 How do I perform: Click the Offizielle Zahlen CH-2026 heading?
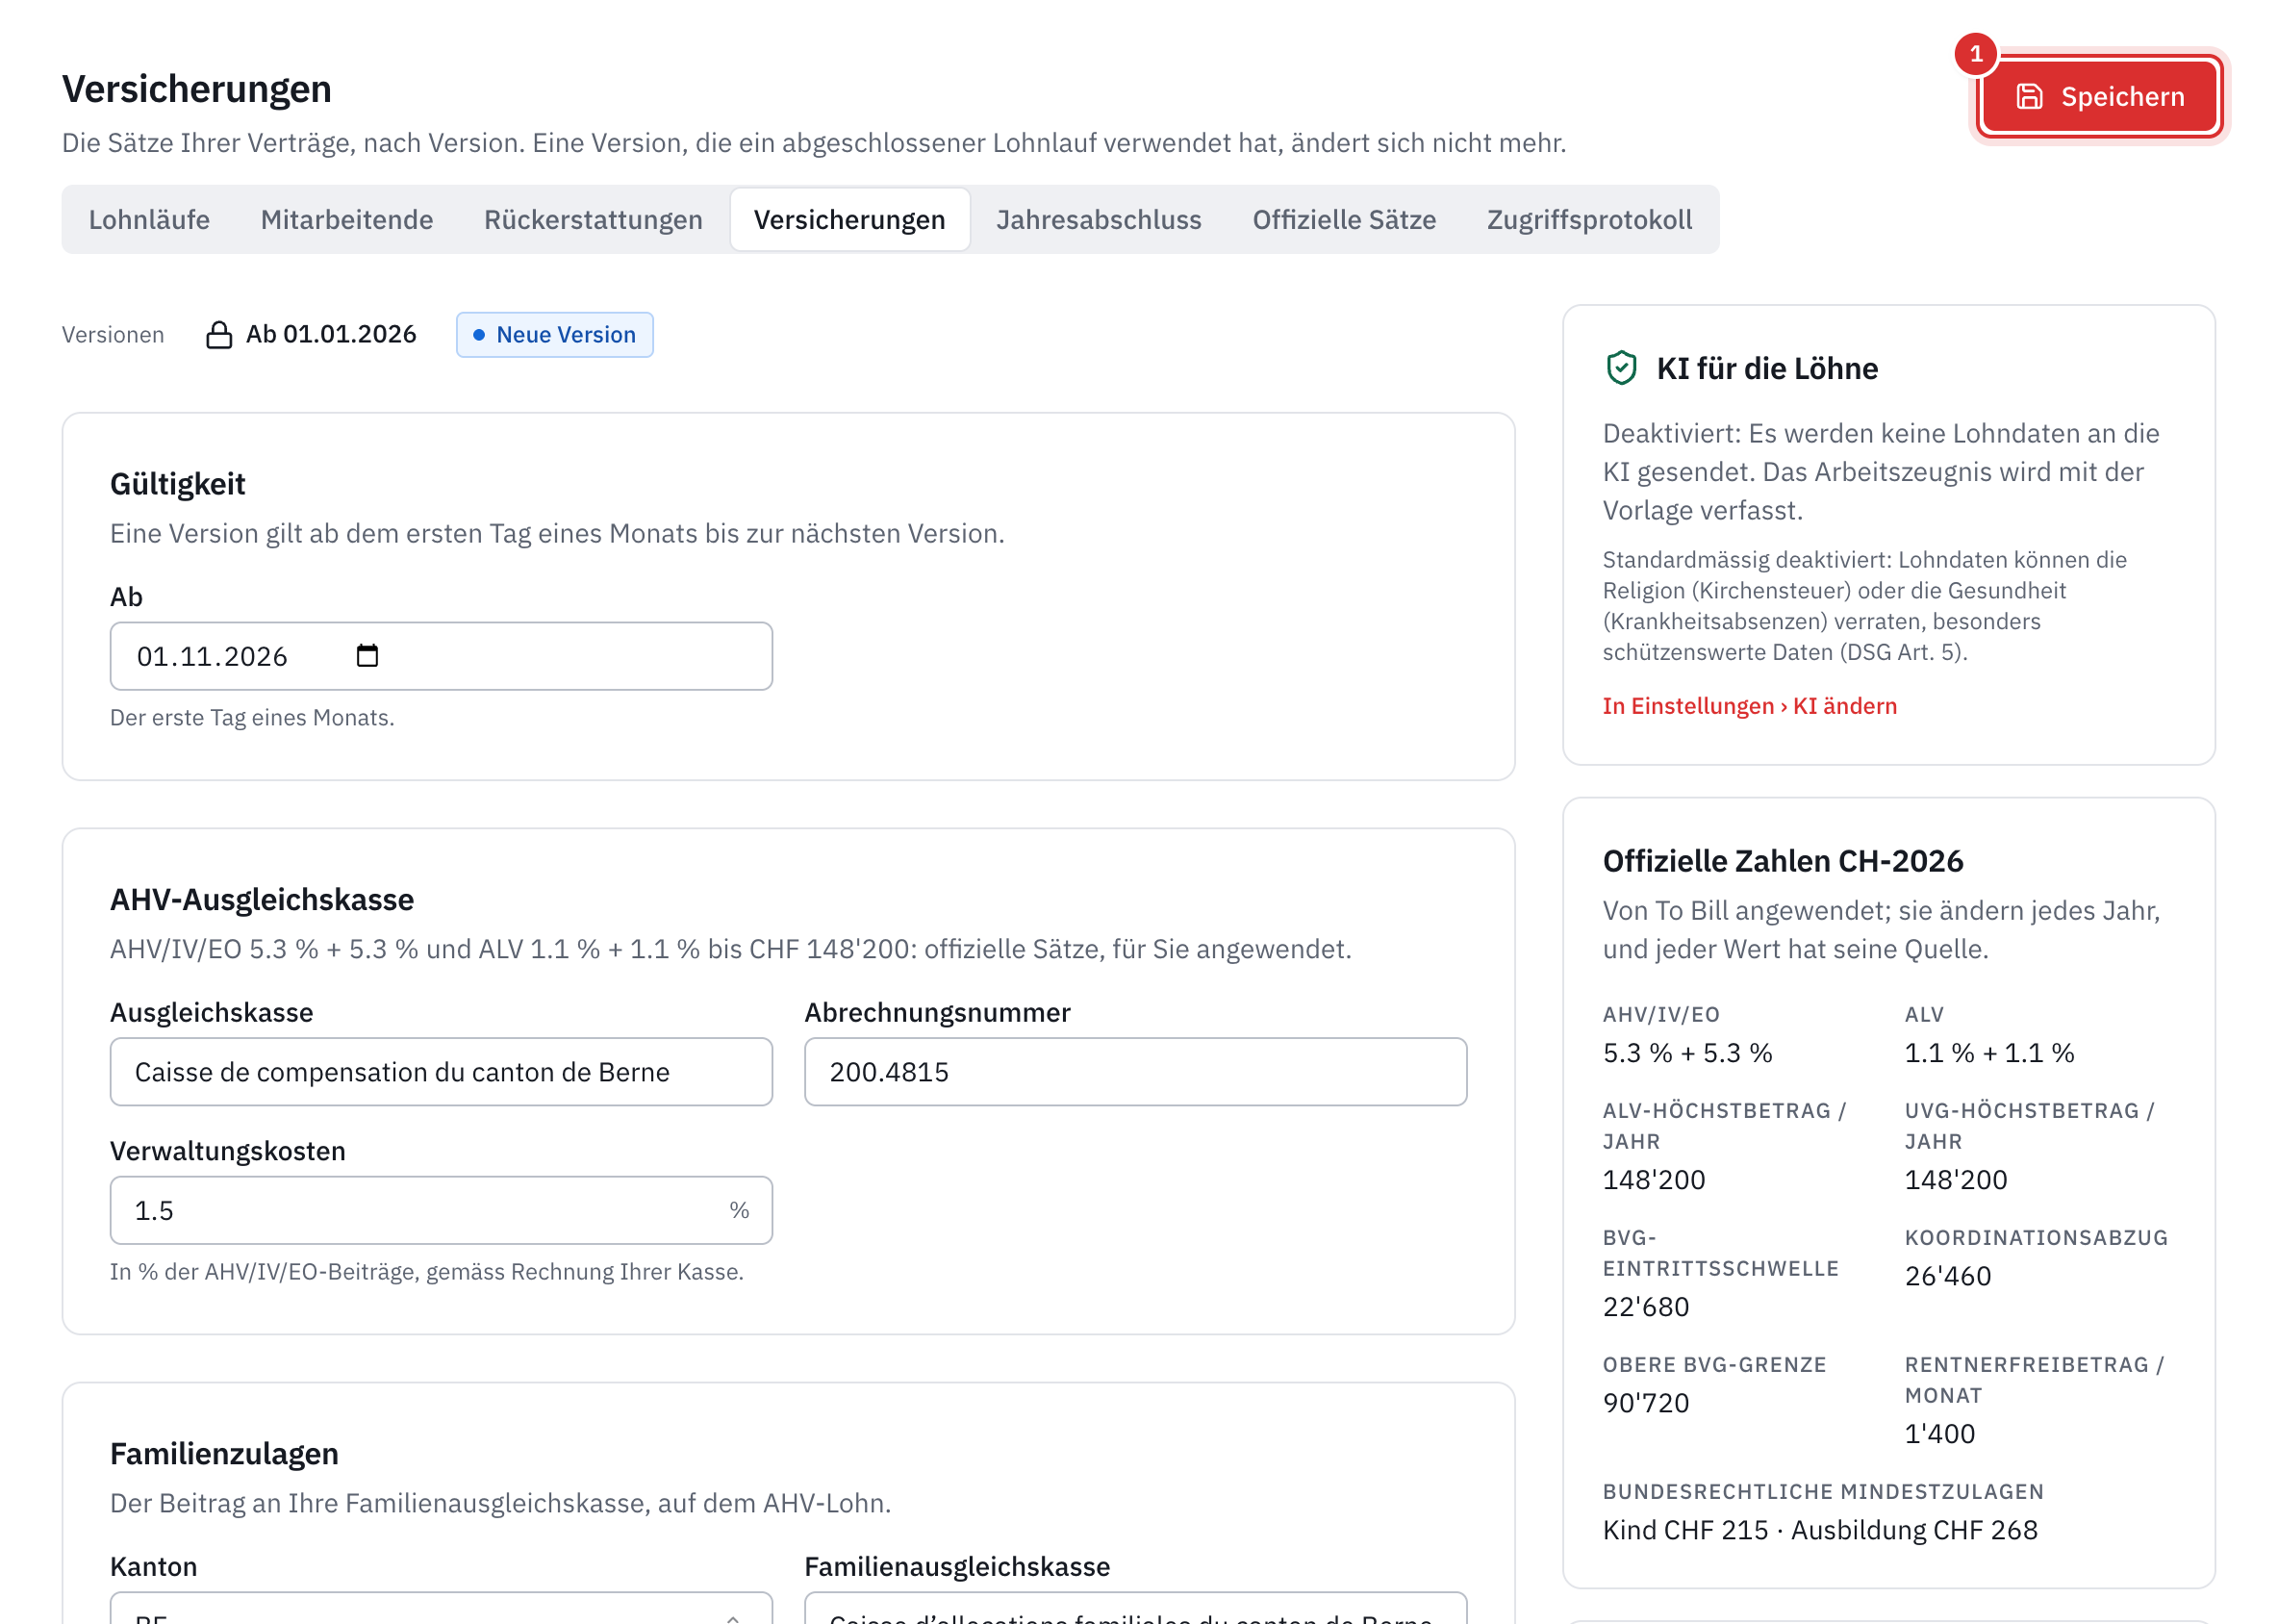click(x=1782, y=860)
